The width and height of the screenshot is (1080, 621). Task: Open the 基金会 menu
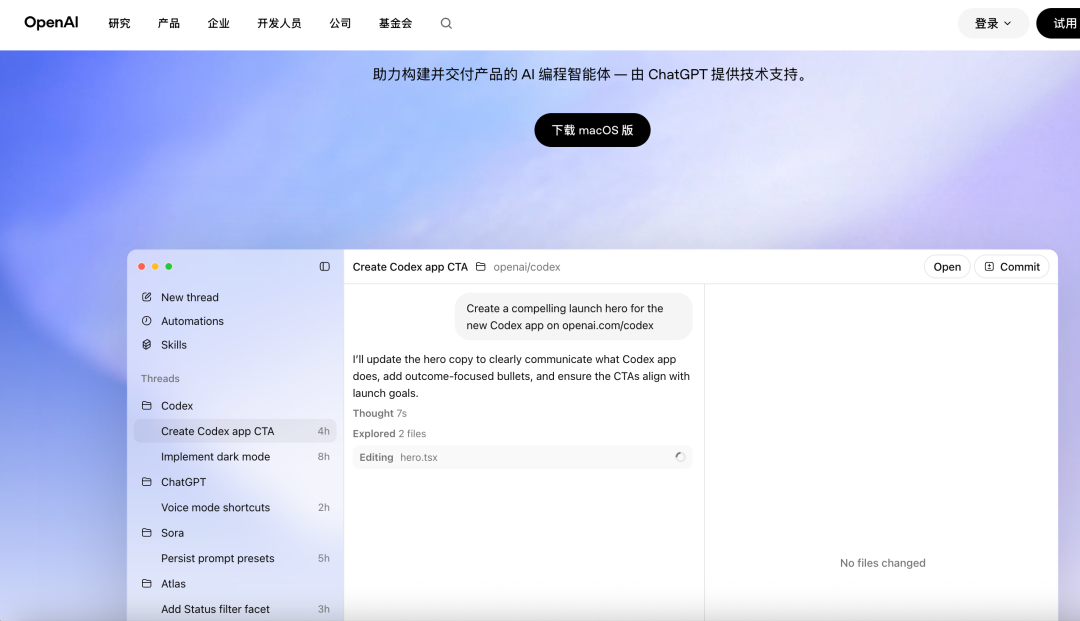click(x=395, y=23)
